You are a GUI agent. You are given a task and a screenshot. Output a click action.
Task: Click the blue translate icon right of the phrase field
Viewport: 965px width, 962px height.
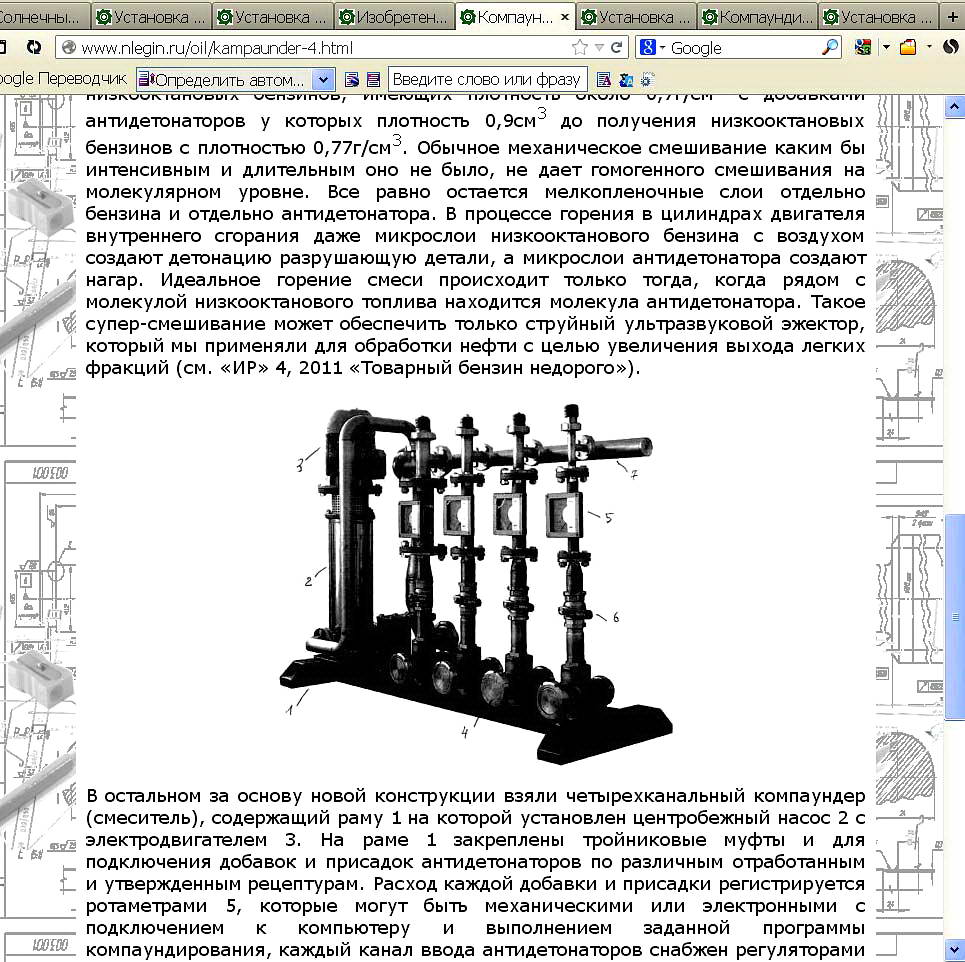[x=626, y=79]
